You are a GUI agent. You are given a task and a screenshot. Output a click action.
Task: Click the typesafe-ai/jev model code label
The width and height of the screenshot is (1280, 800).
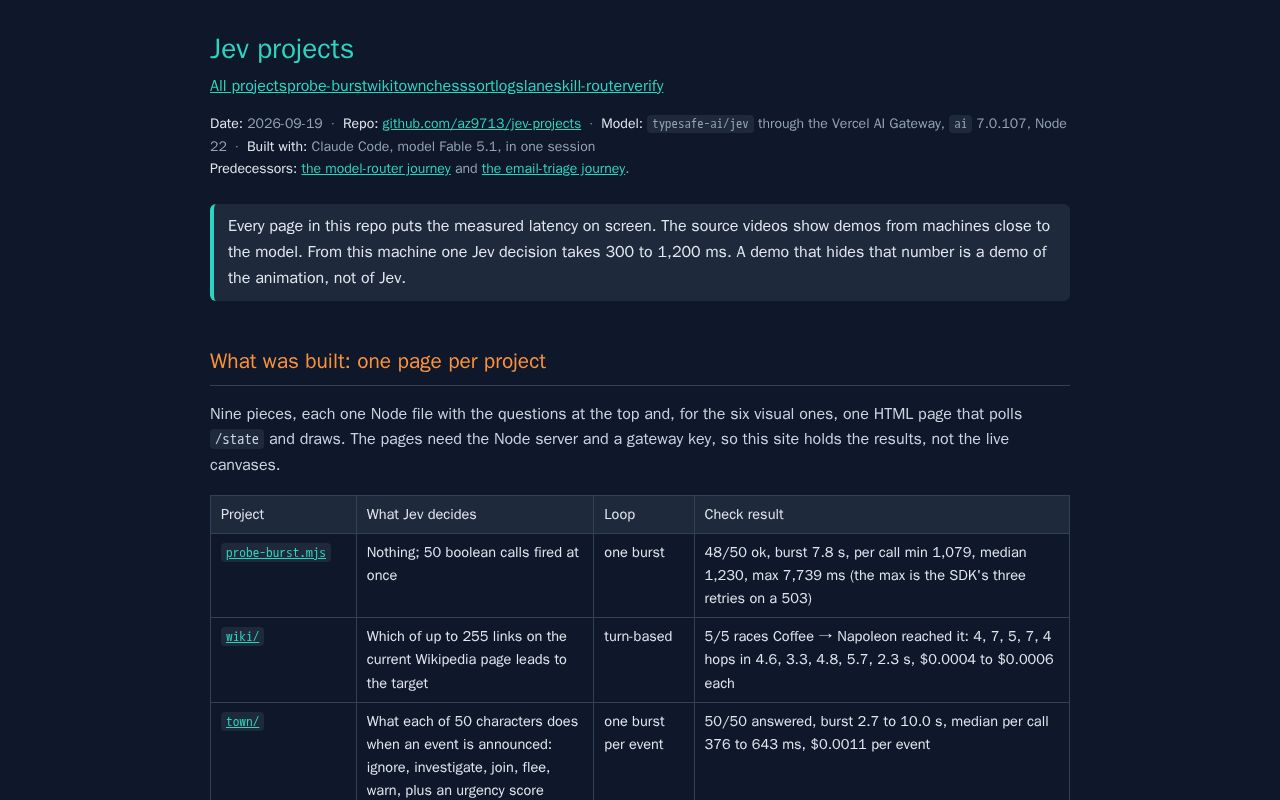point(700,124)
